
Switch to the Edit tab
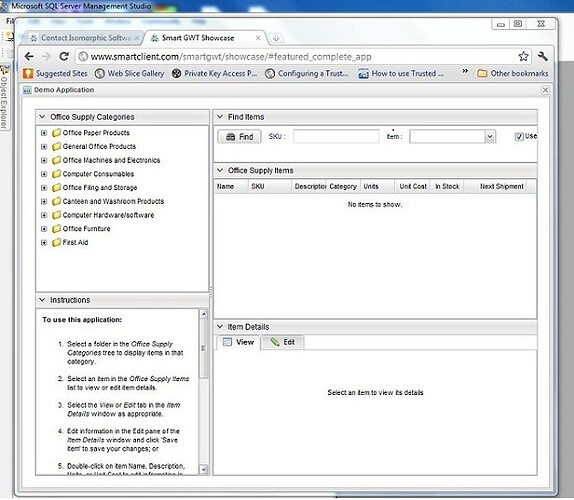282,342
